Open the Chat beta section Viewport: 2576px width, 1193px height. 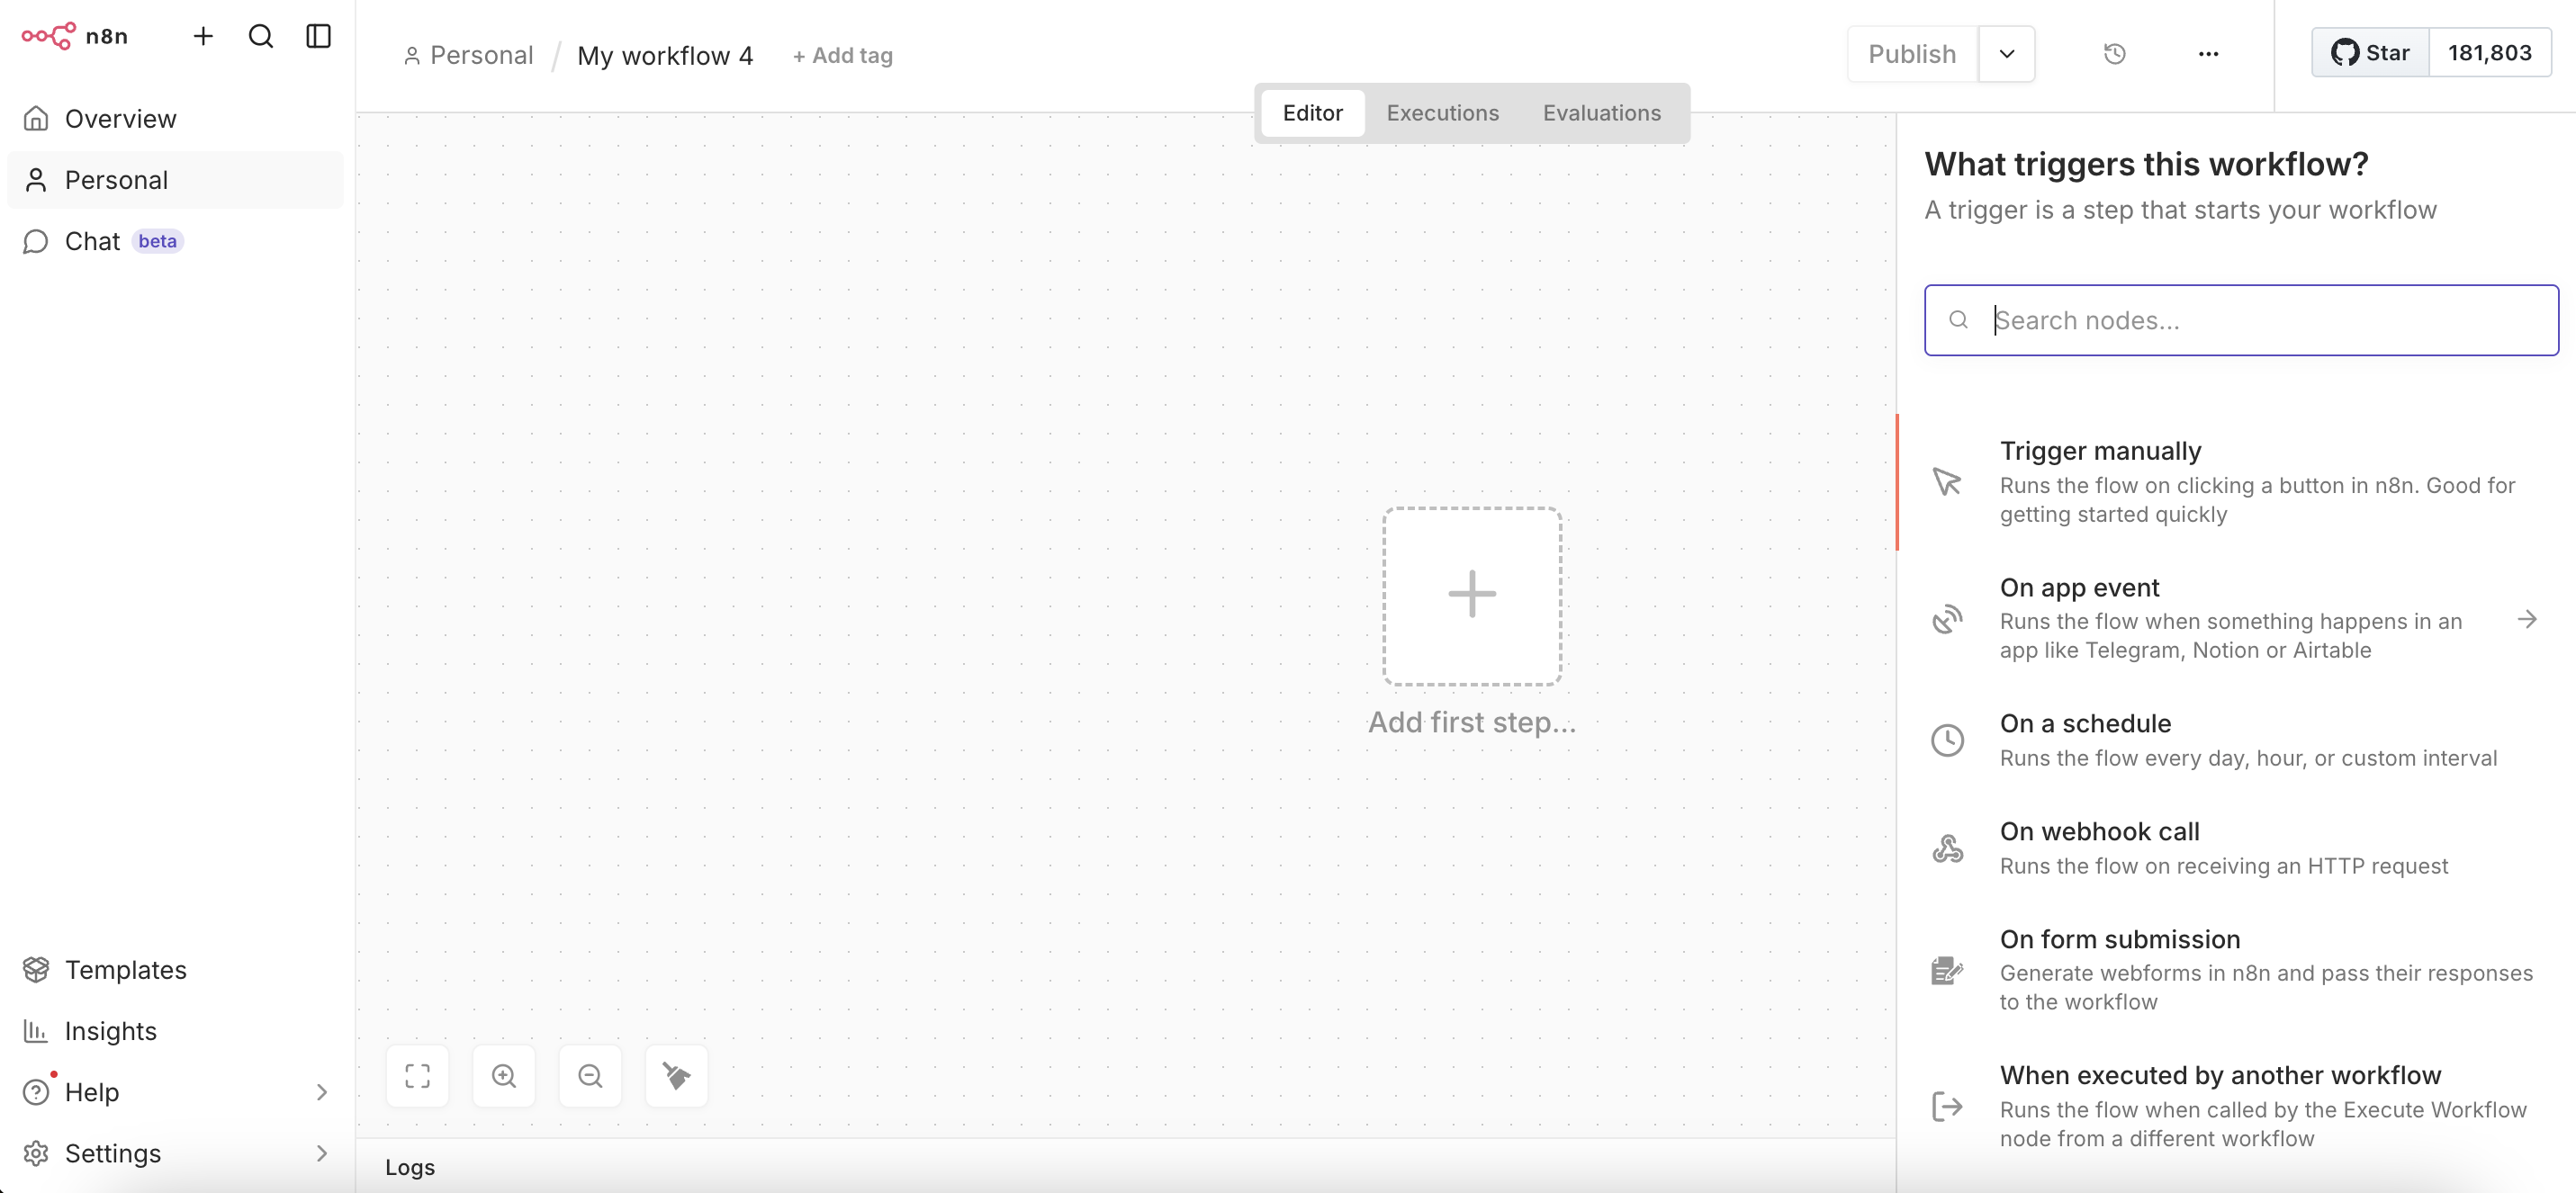(93, 240)
